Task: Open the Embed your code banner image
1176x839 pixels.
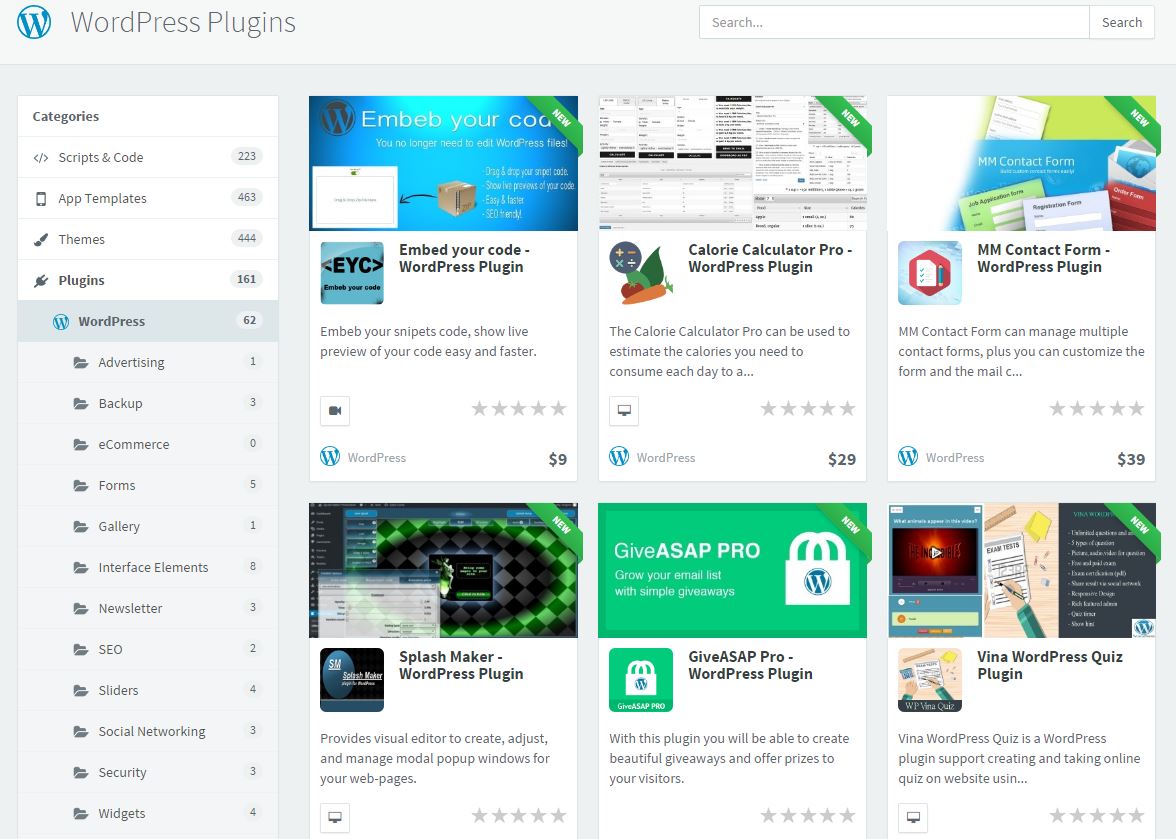Action: click(x=443, y=163)
